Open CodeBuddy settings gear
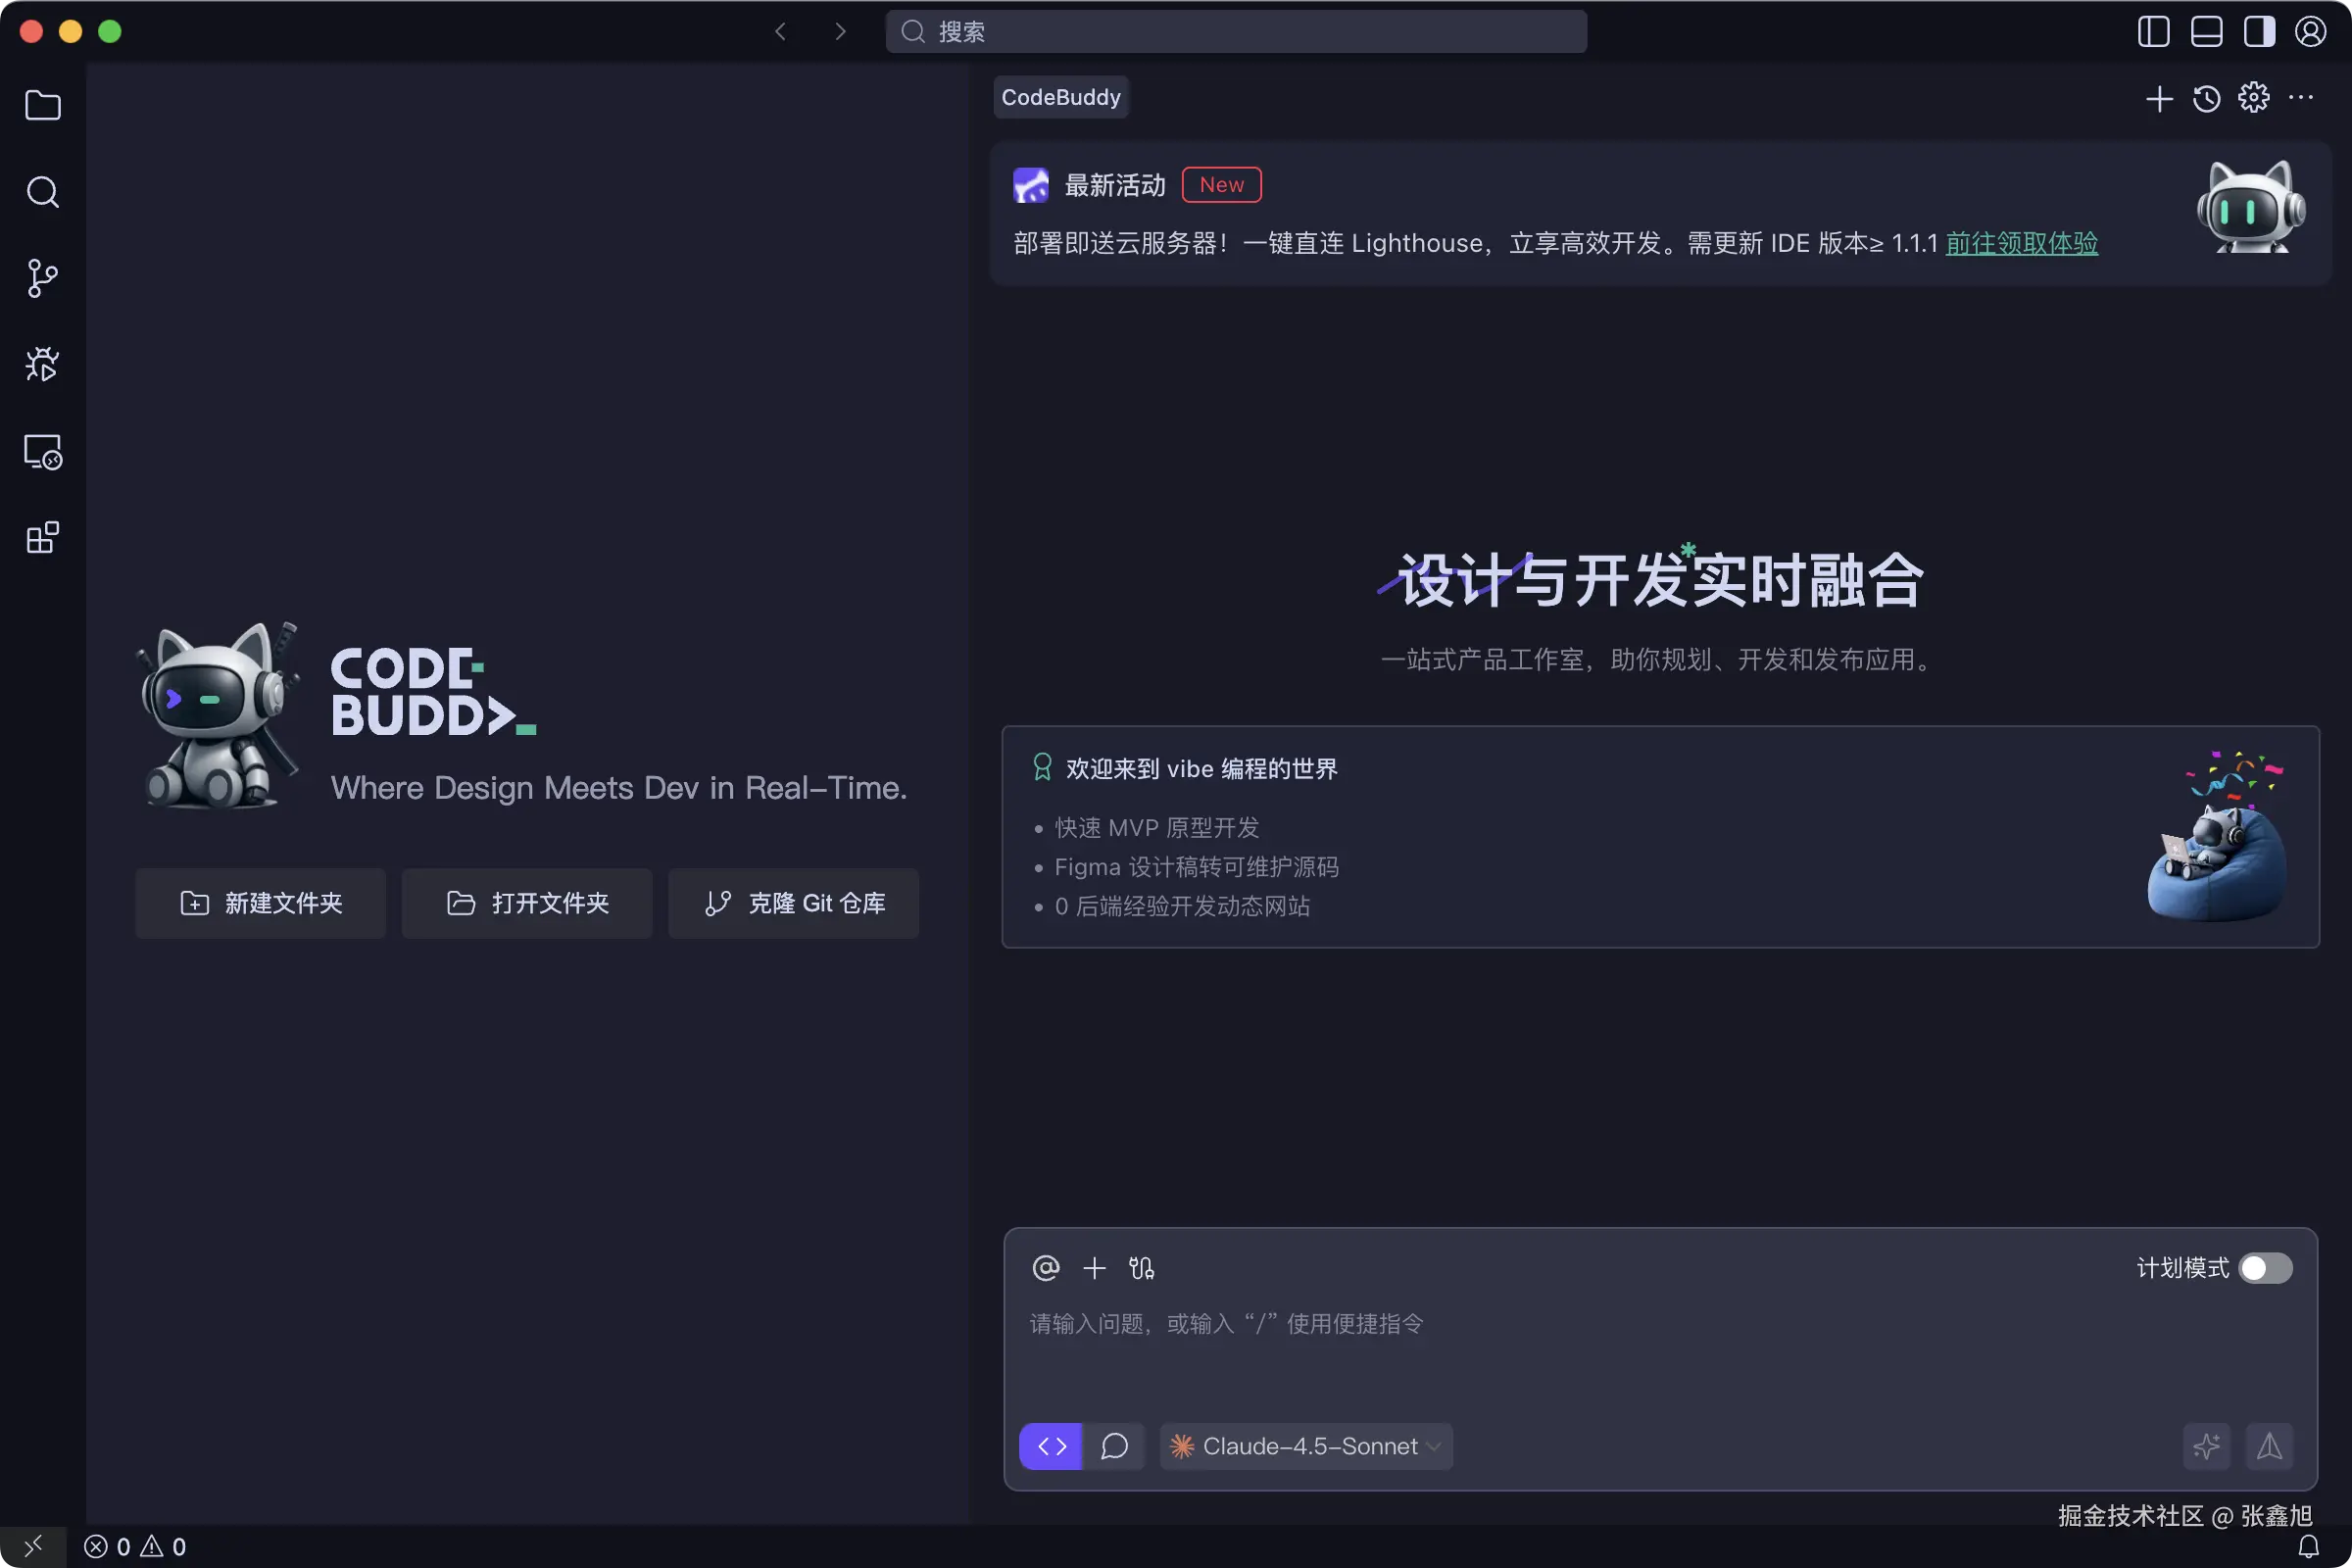Viewport: 2352px width, 1568px height. pyautogui.click(x=2254, y=98)
